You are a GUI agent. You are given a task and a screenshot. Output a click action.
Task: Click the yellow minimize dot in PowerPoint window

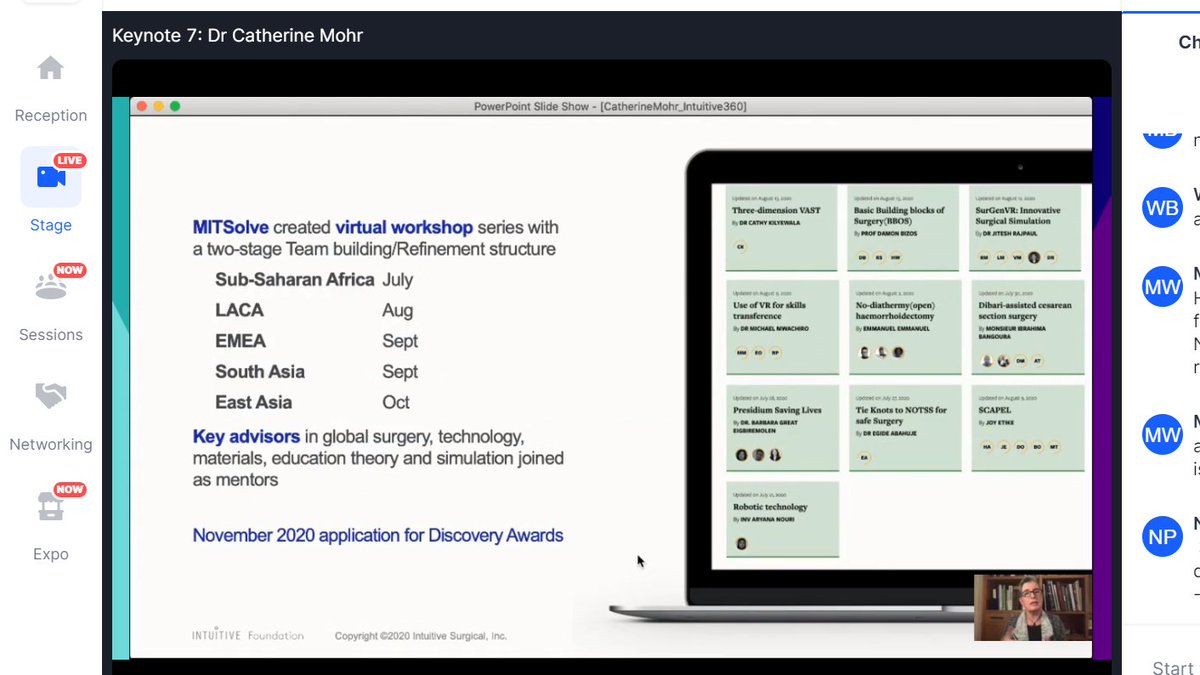158,106
